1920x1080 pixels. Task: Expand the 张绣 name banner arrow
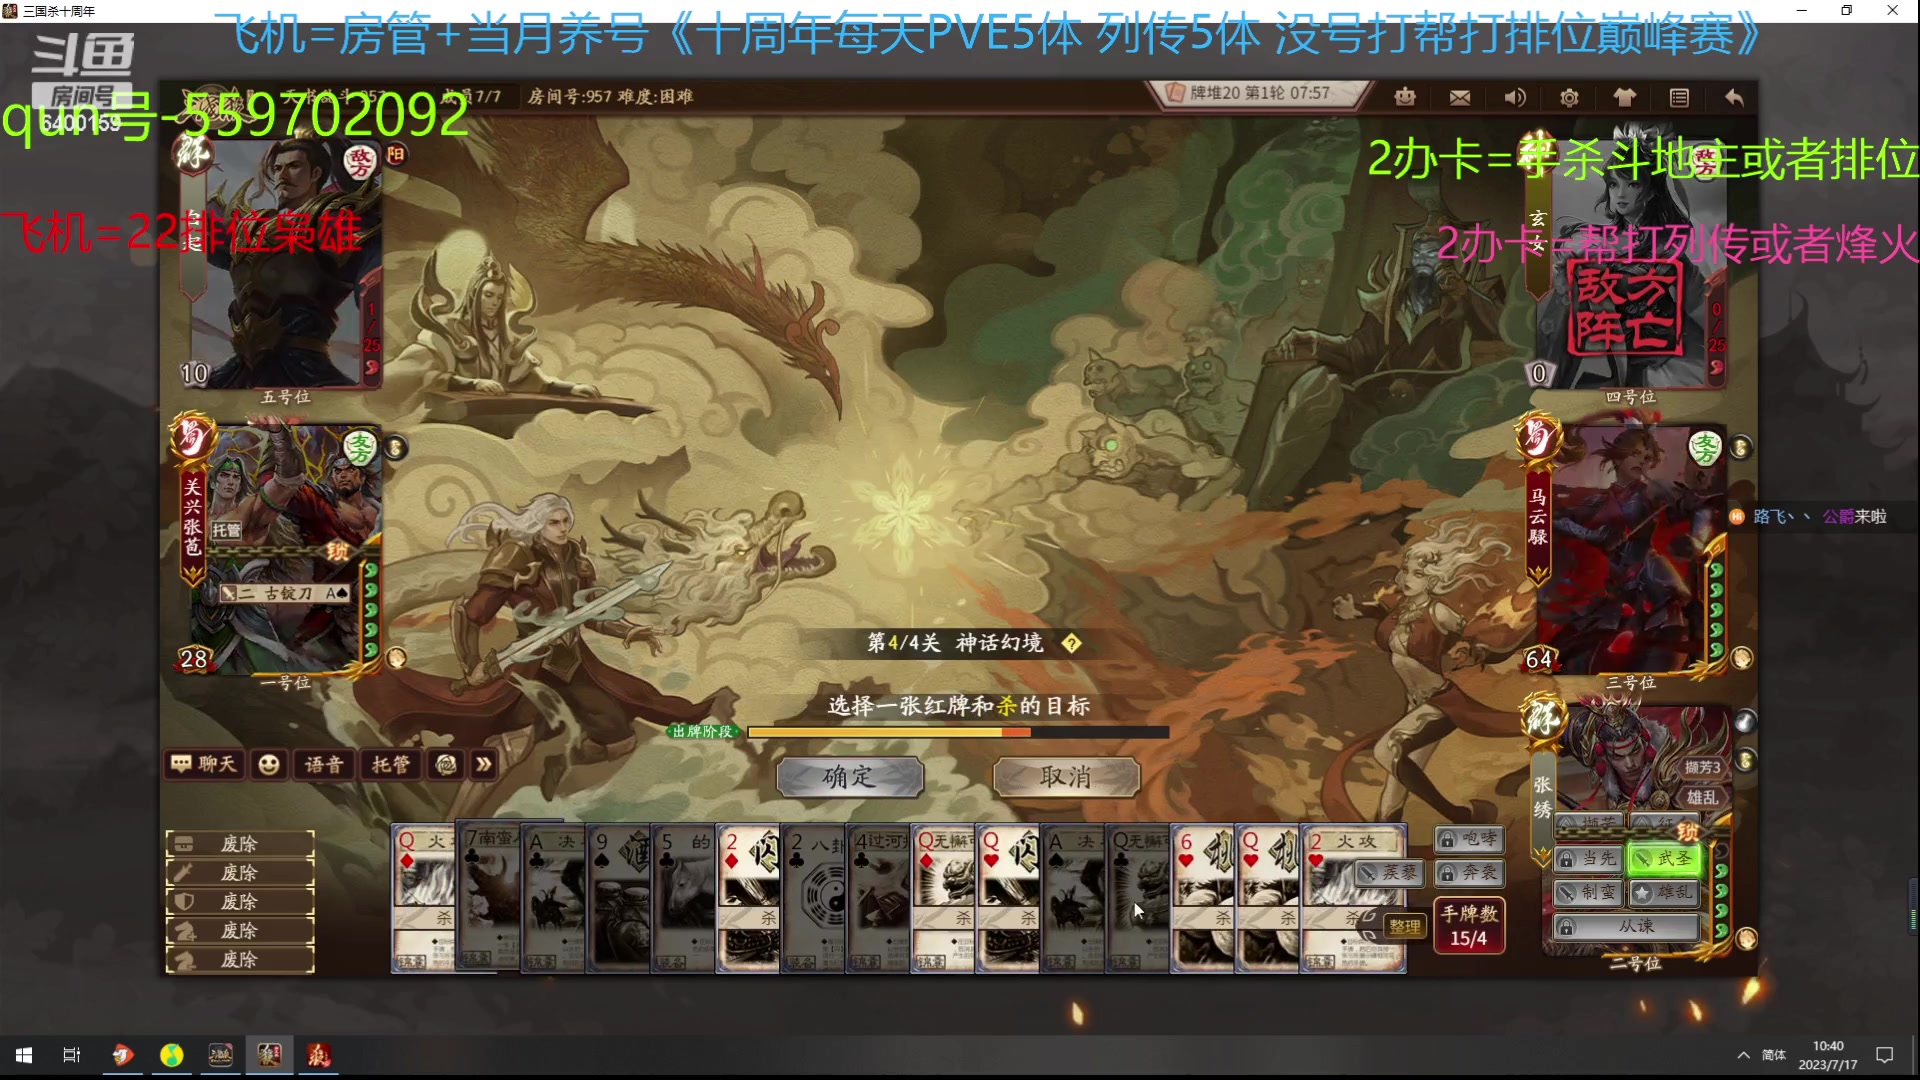(x=1542, y=855)
